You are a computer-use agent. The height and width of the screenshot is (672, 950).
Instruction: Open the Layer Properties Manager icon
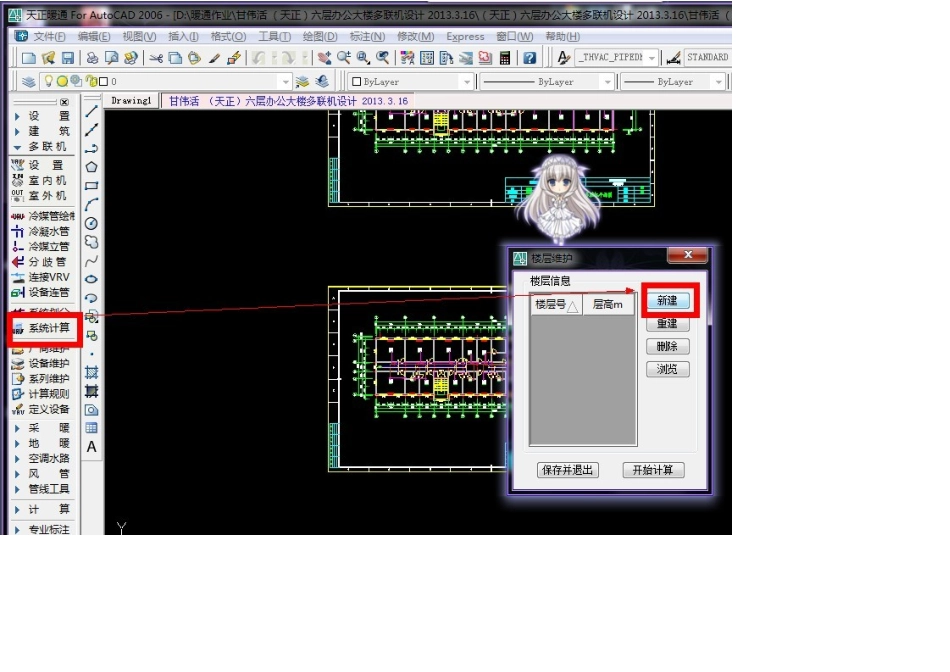pyautogui.click(x=28, y=82)
